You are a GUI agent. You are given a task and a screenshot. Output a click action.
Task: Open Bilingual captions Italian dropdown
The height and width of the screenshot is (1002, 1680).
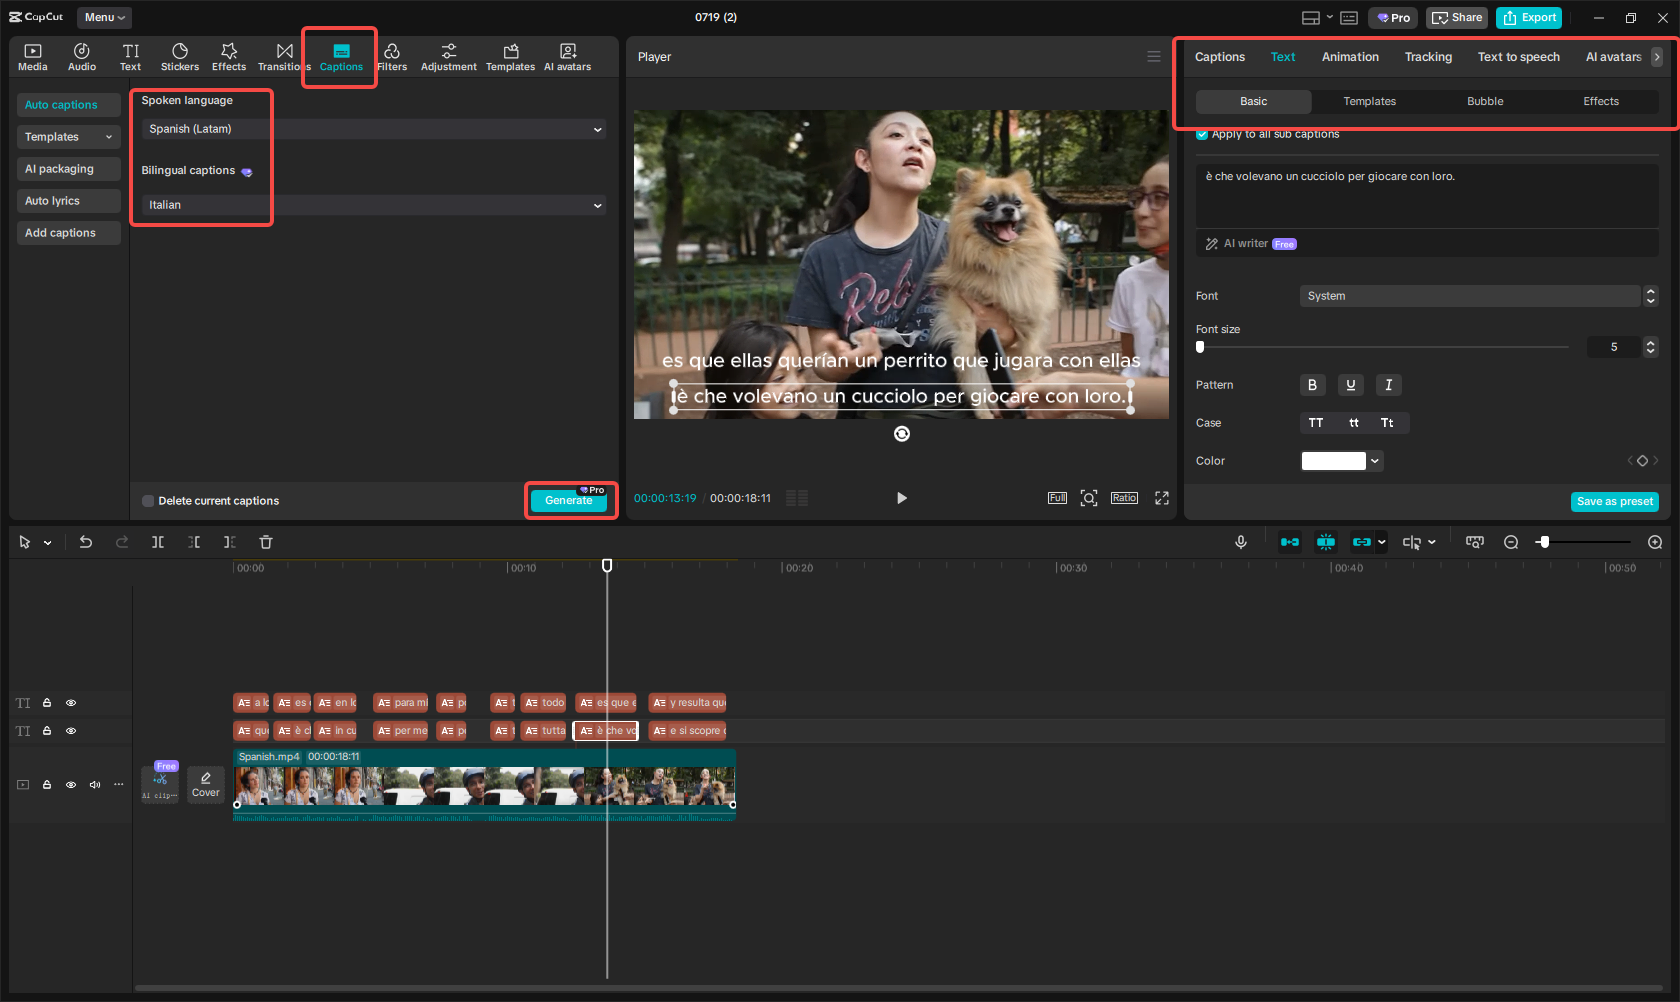coord(372,205)
